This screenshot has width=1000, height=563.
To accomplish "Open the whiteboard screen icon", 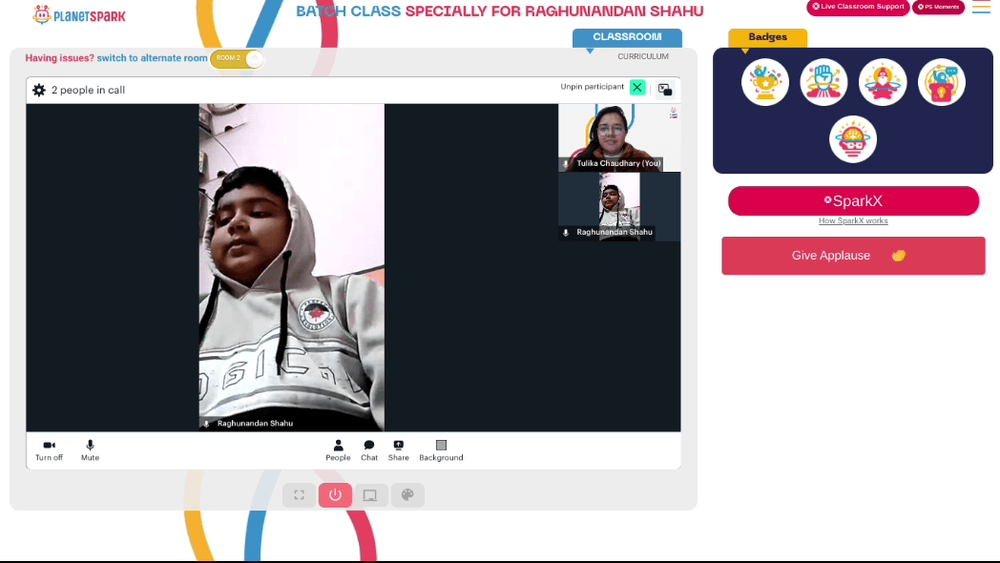I will point(370,495).
